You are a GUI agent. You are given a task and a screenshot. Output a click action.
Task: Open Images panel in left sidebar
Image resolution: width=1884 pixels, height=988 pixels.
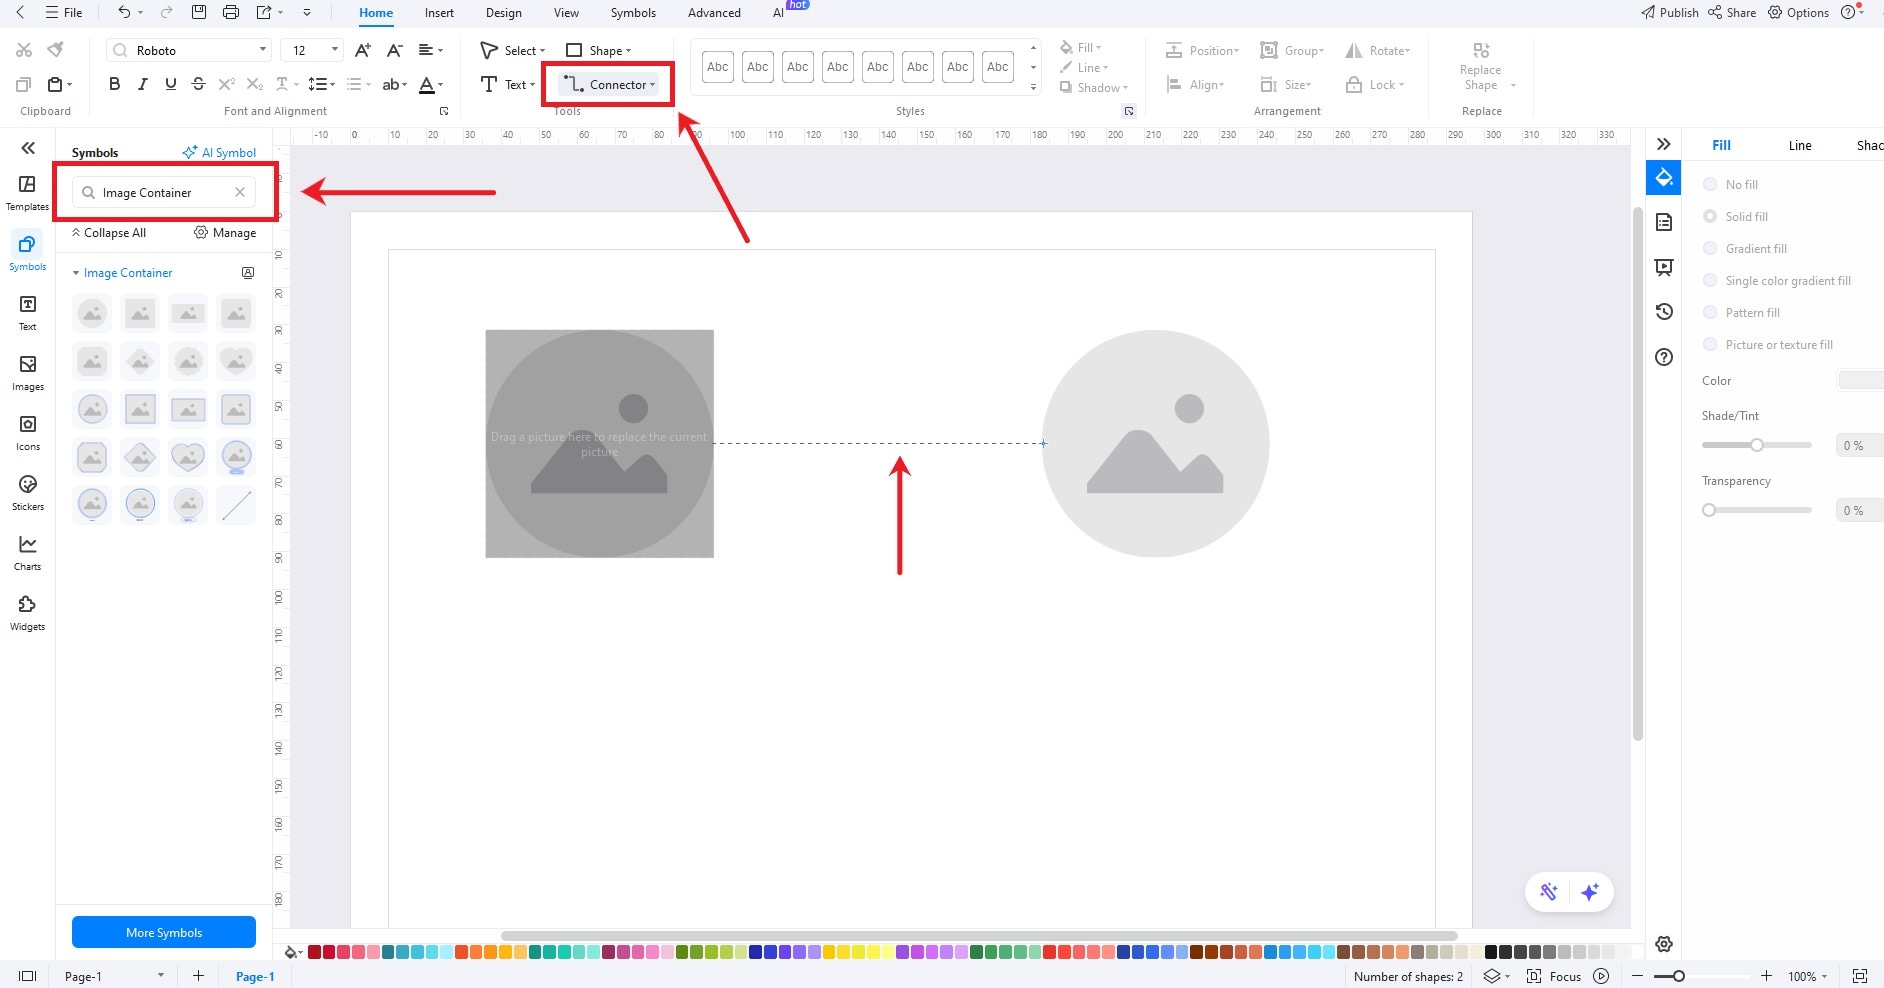27,372
